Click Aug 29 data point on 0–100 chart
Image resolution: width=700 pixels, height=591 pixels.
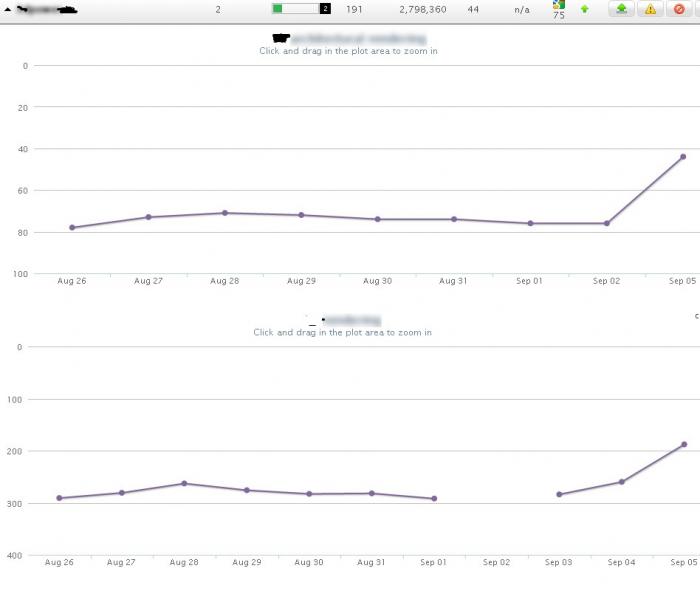coord(301,215)
